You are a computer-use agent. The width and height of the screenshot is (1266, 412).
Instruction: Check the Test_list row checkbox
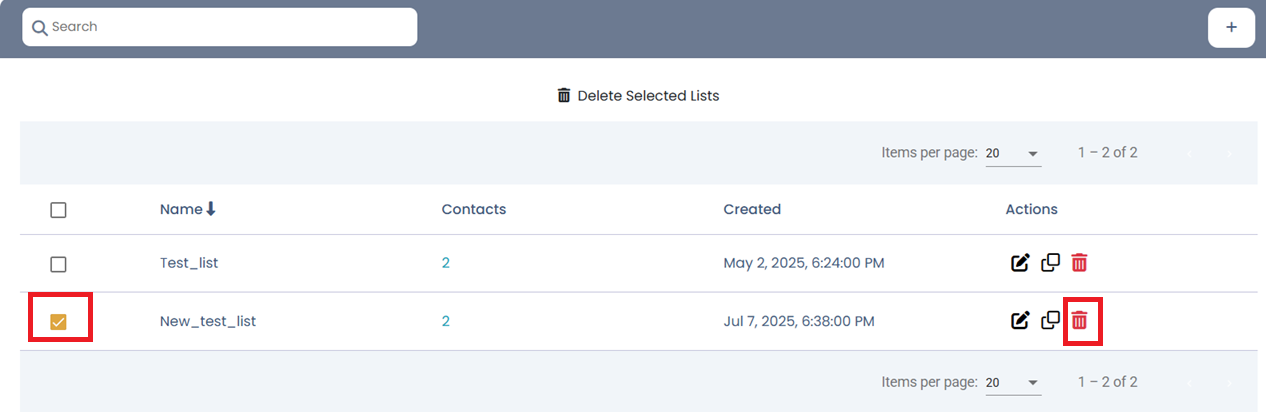[58, 264]
